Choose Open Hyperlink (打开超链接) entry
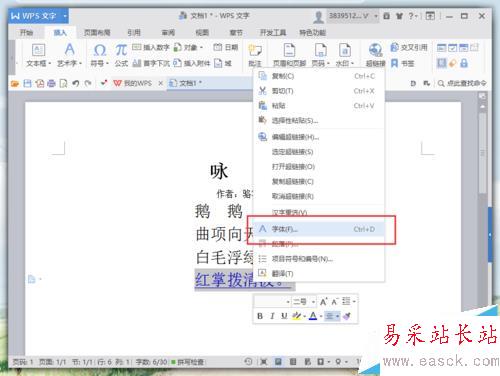 click(319, 167)
